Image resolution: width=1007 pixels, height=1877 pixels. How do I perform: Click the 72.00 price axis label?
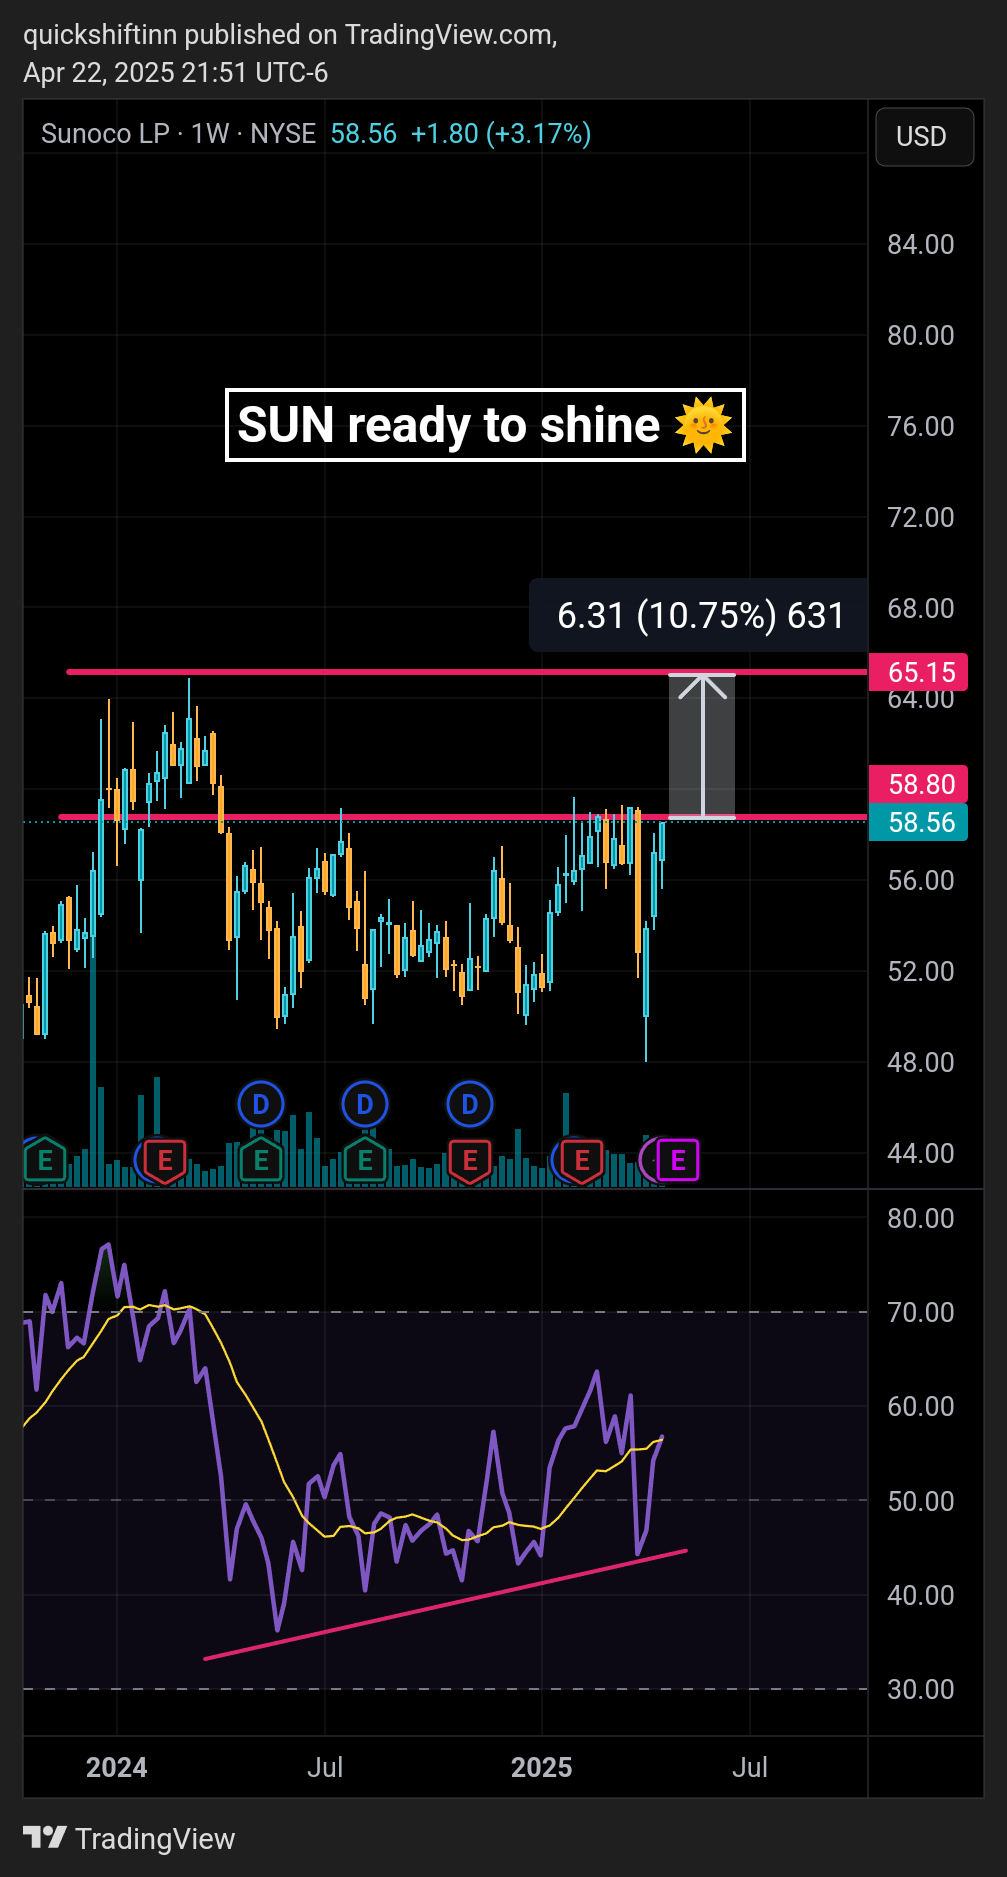(921, 517)
